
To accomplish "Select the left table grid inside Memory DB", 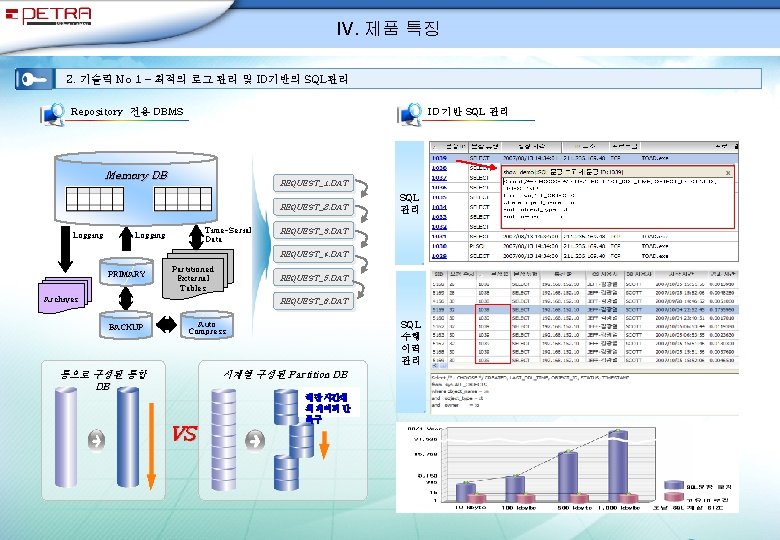I will coord(95,199).
